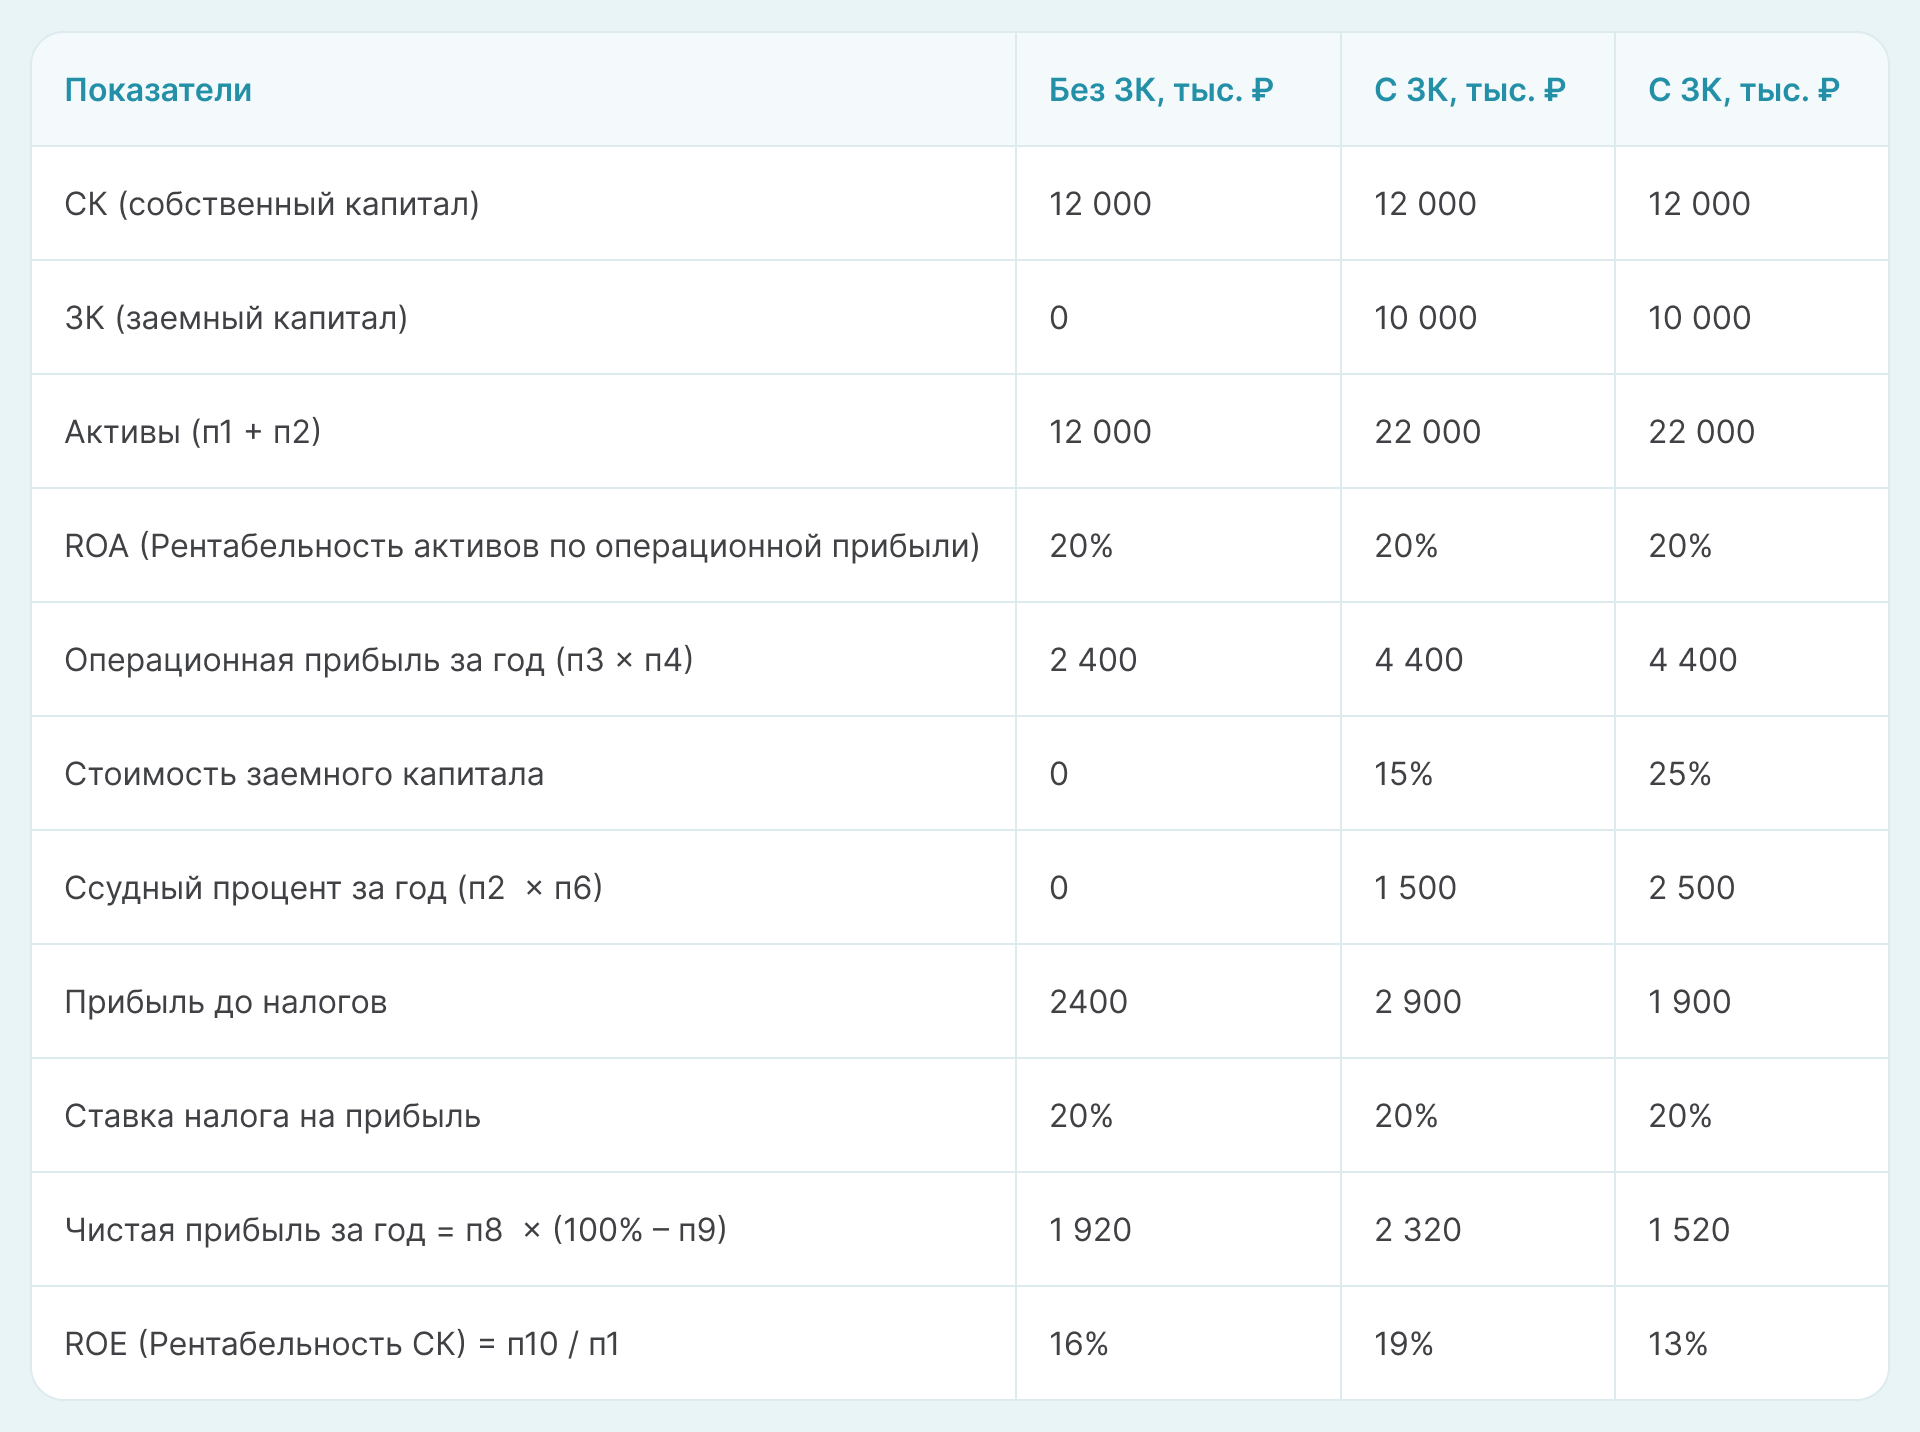Screen dimensions: 1920x1432
Task: Select the 1 500 loan interest cell
Action: pos(1415,888)
